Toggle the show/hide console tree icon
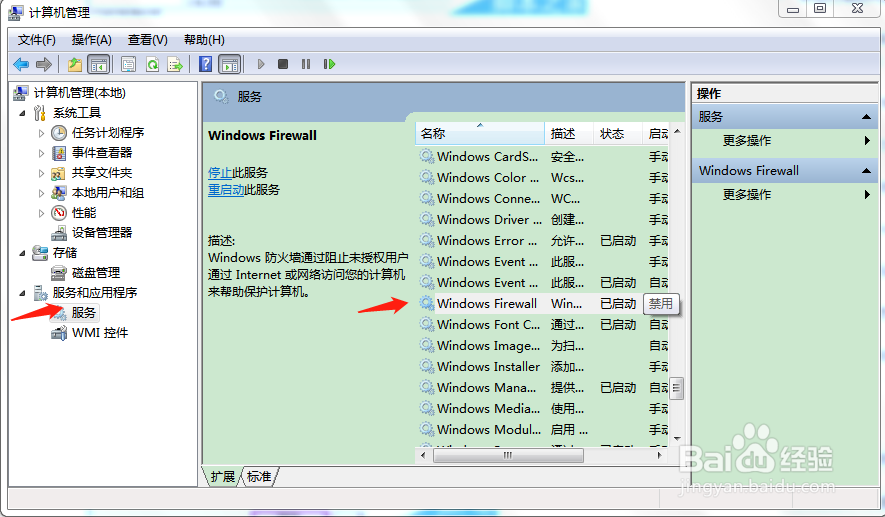Screen dimensions: 885x517 point(99,64)
